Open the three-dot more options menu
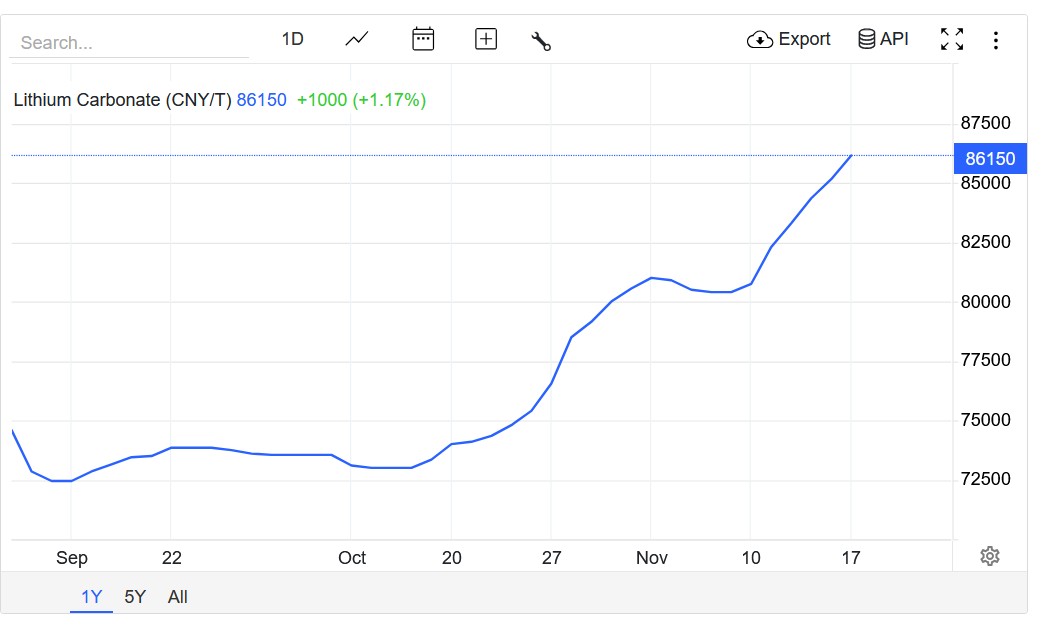Screen dimensions: 1048x629 point(995,40)
